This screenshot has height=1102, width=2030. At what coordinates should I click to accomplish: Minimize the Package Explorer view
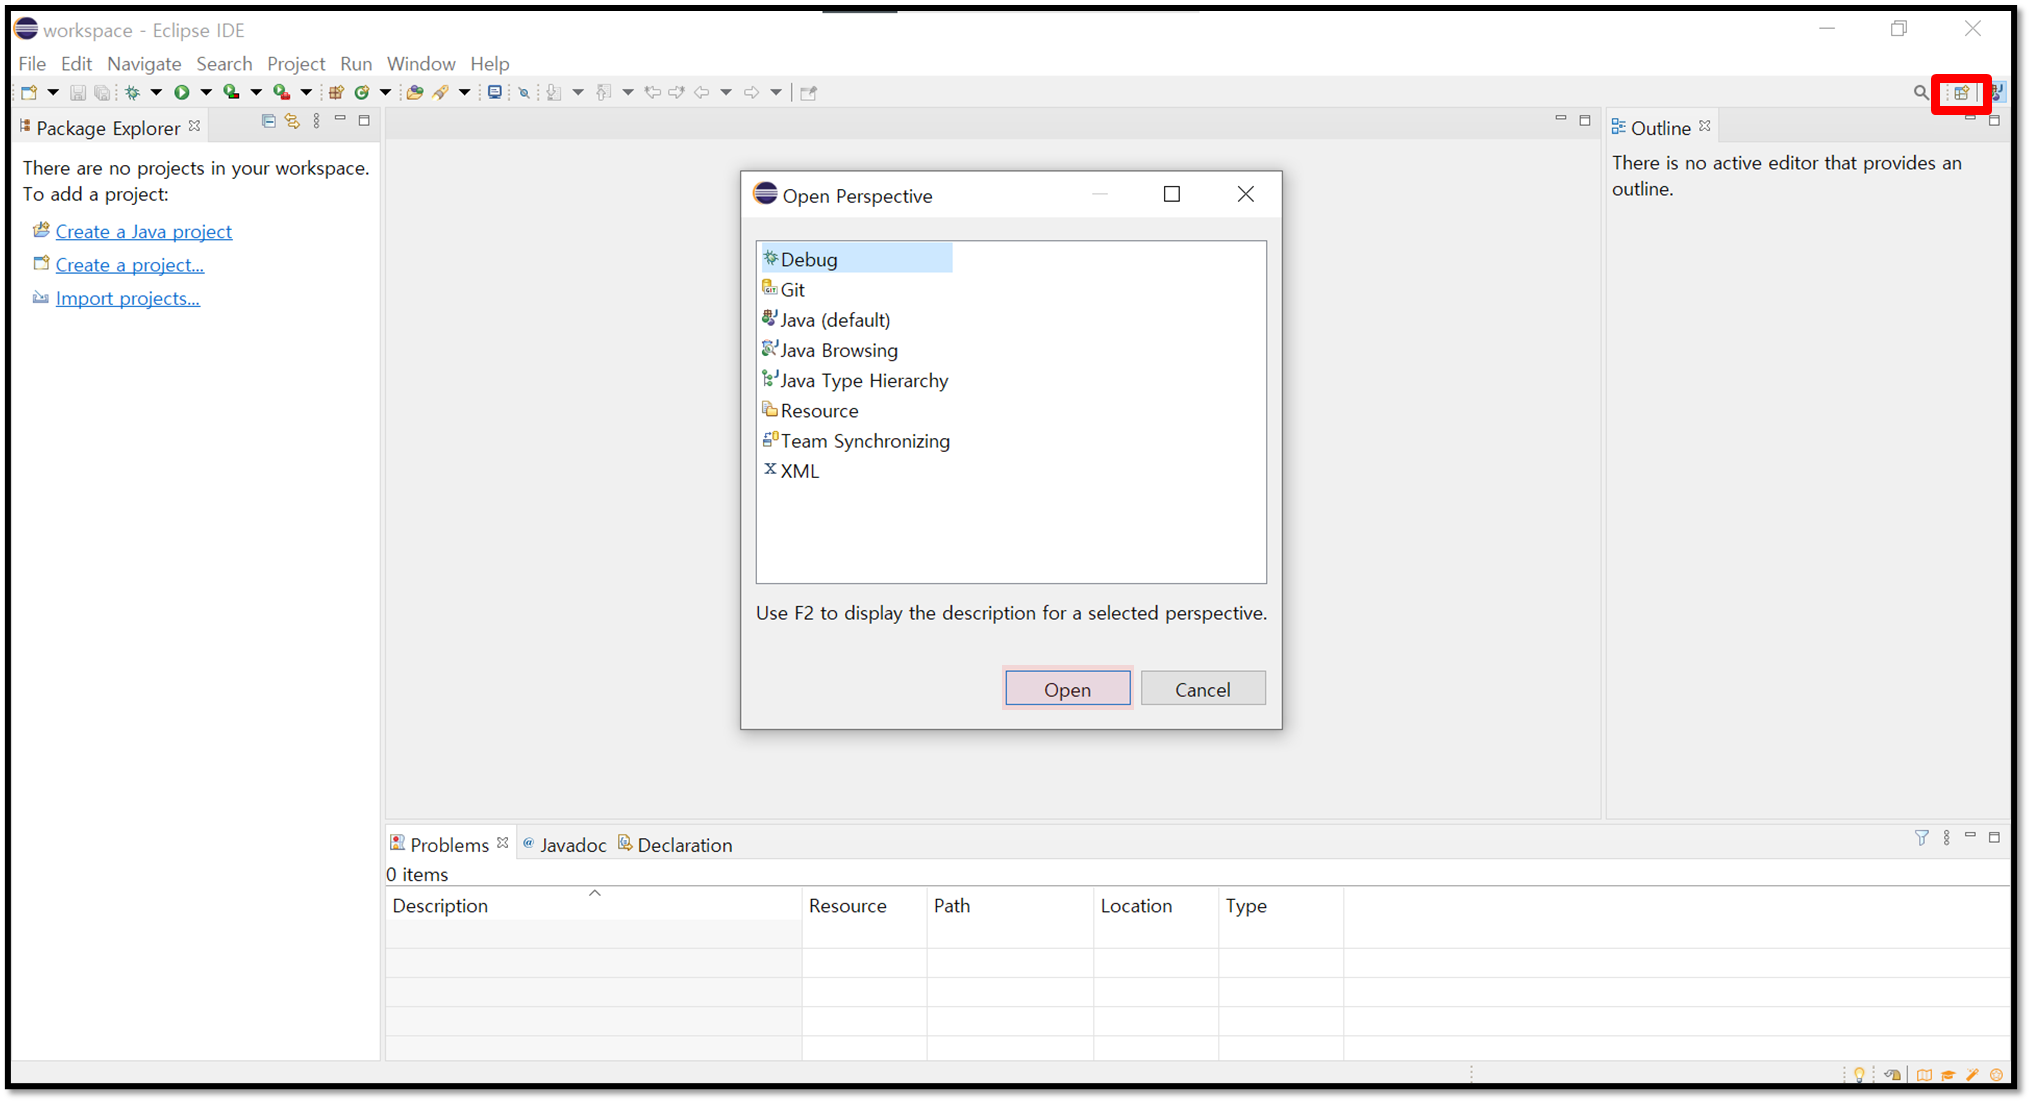(340, 119)
